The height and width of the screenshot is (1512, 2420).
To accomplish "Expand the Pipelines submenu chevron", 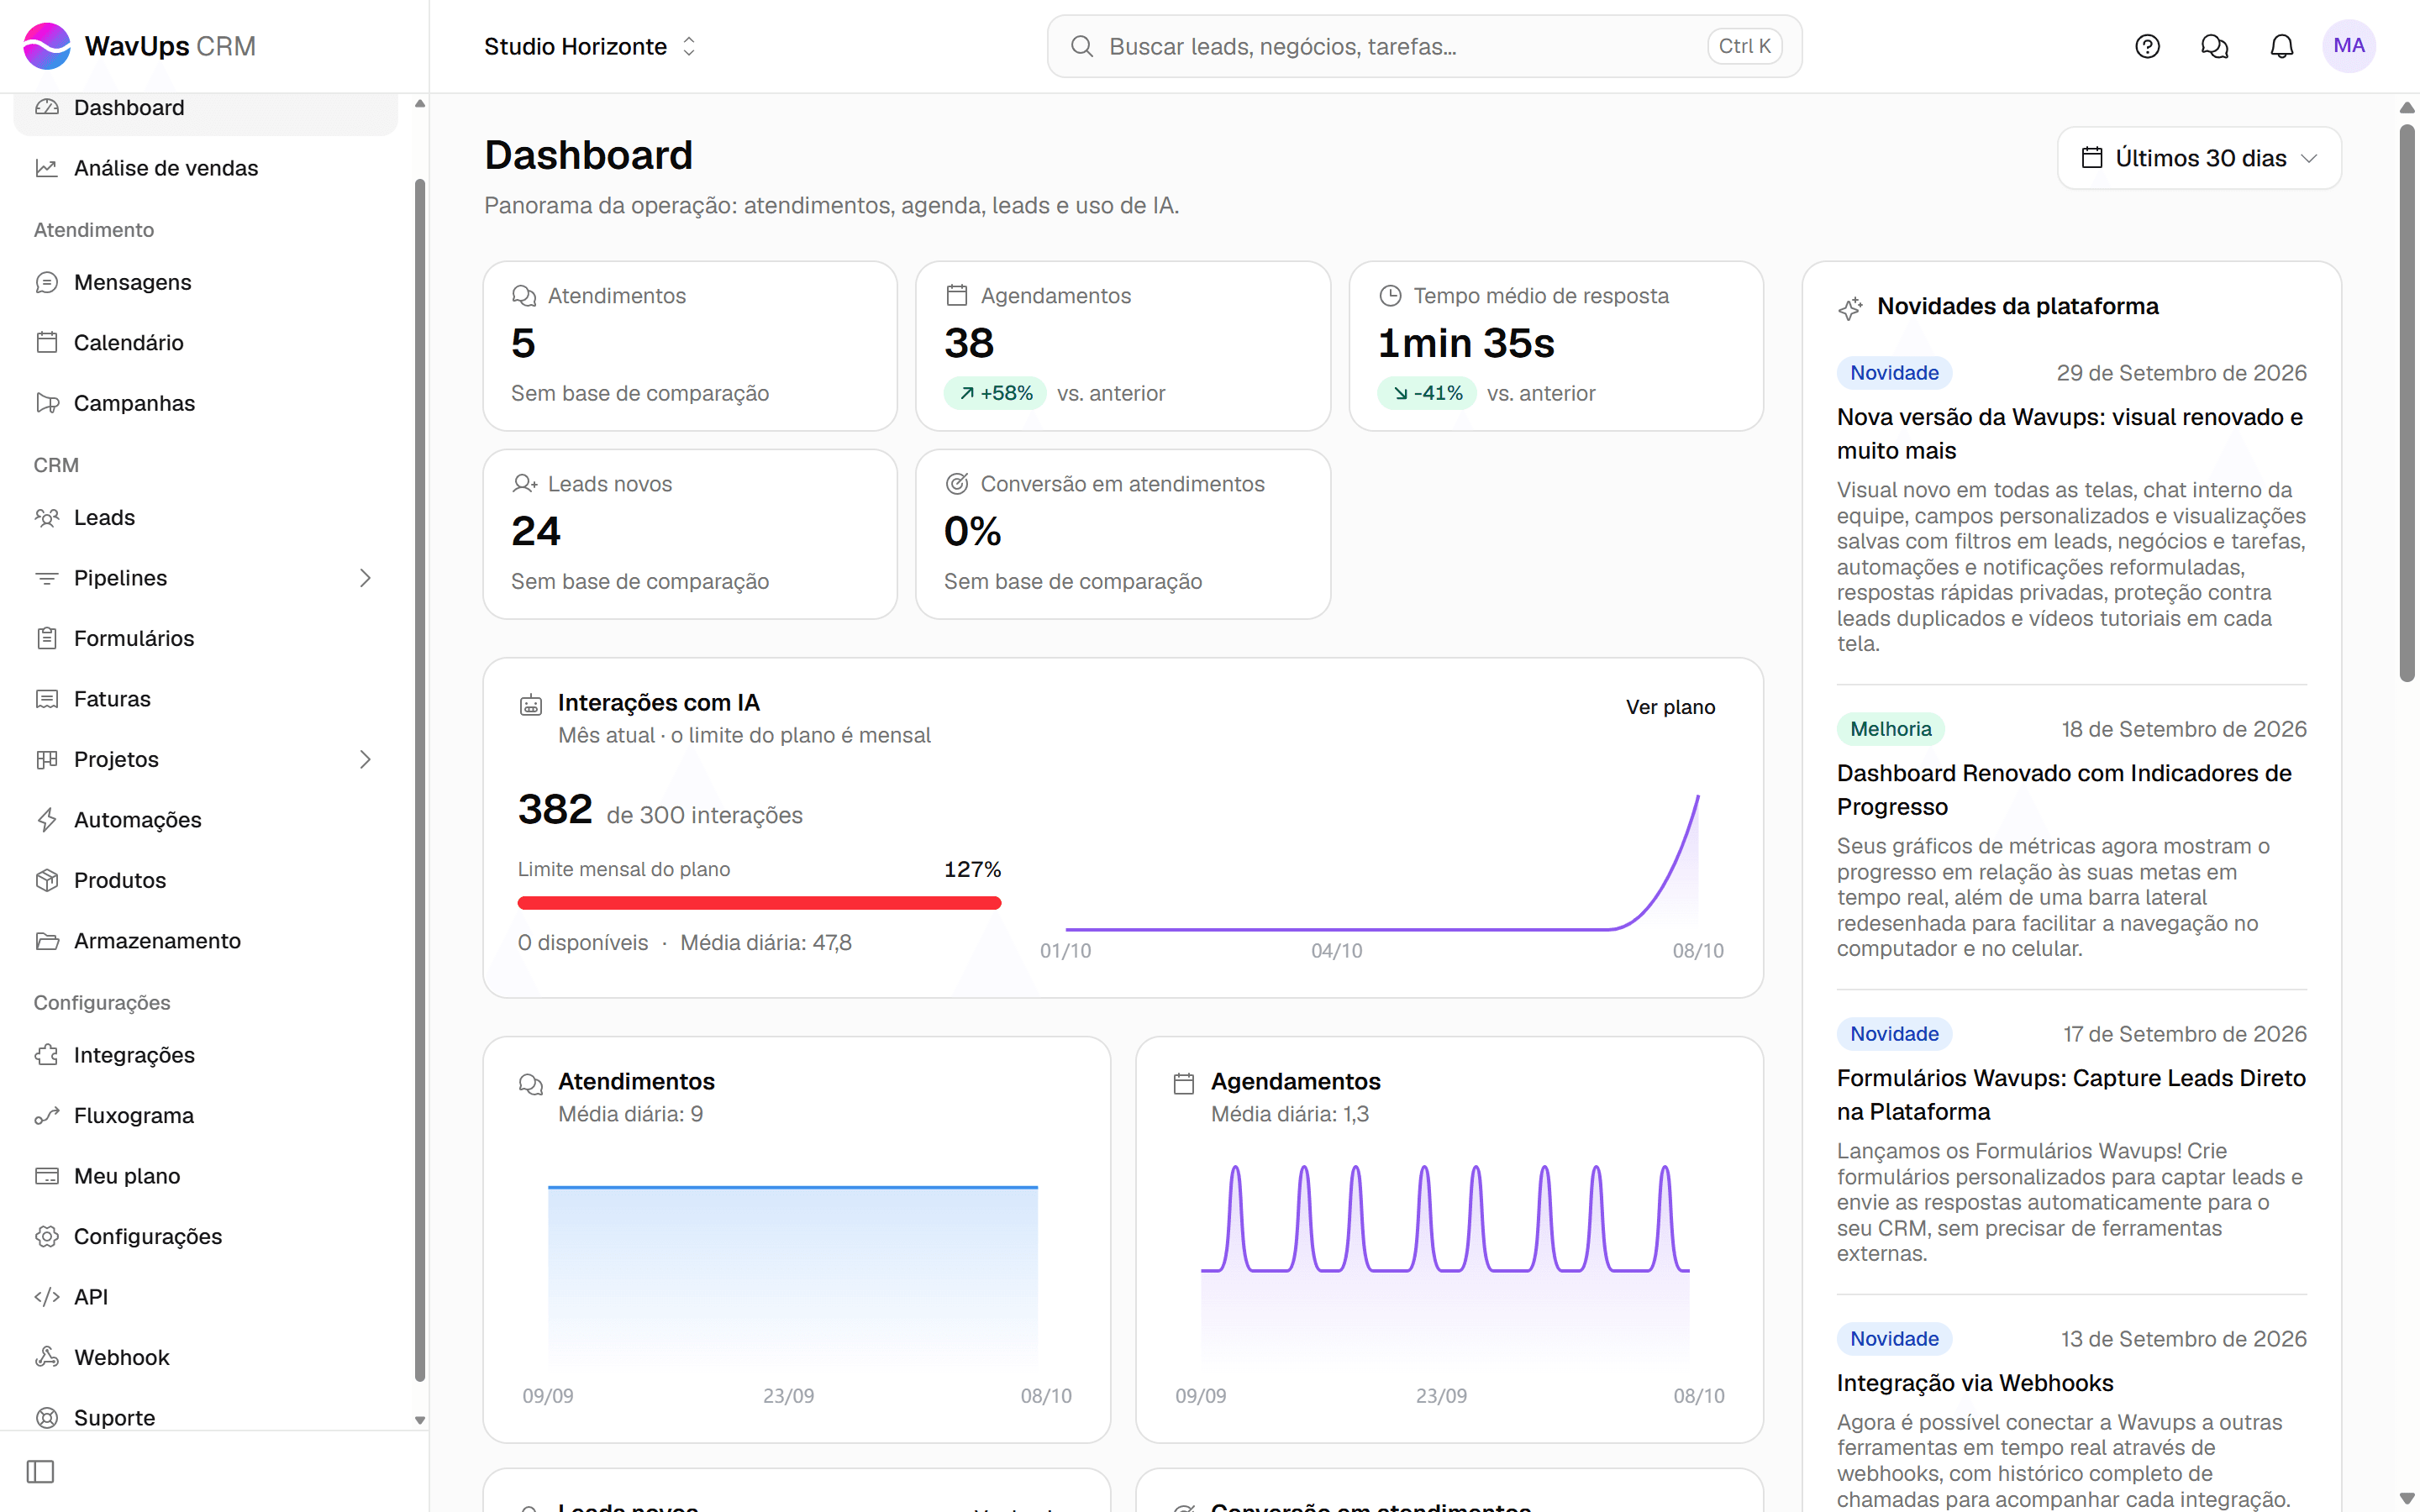I will pyautogui.click(x=365, y=578).
